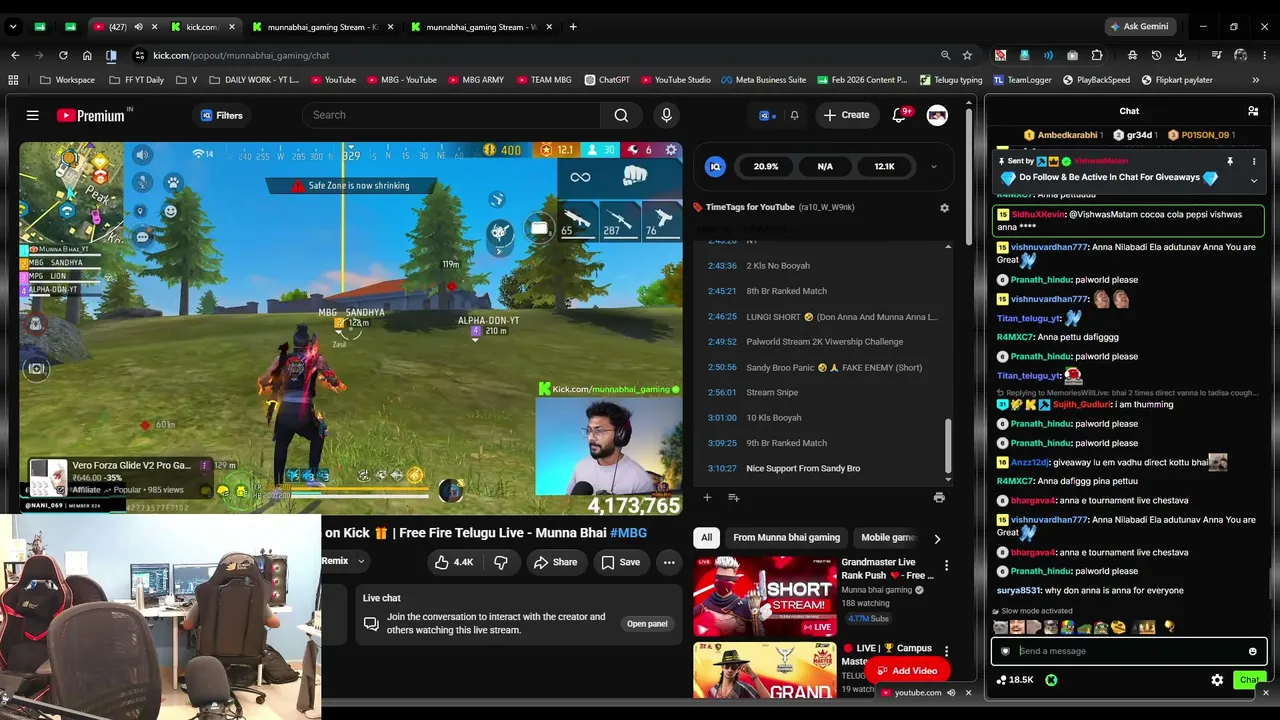The image size is (1280, 720).
Task: Open more actions menu beside Save
Action: 669,562
